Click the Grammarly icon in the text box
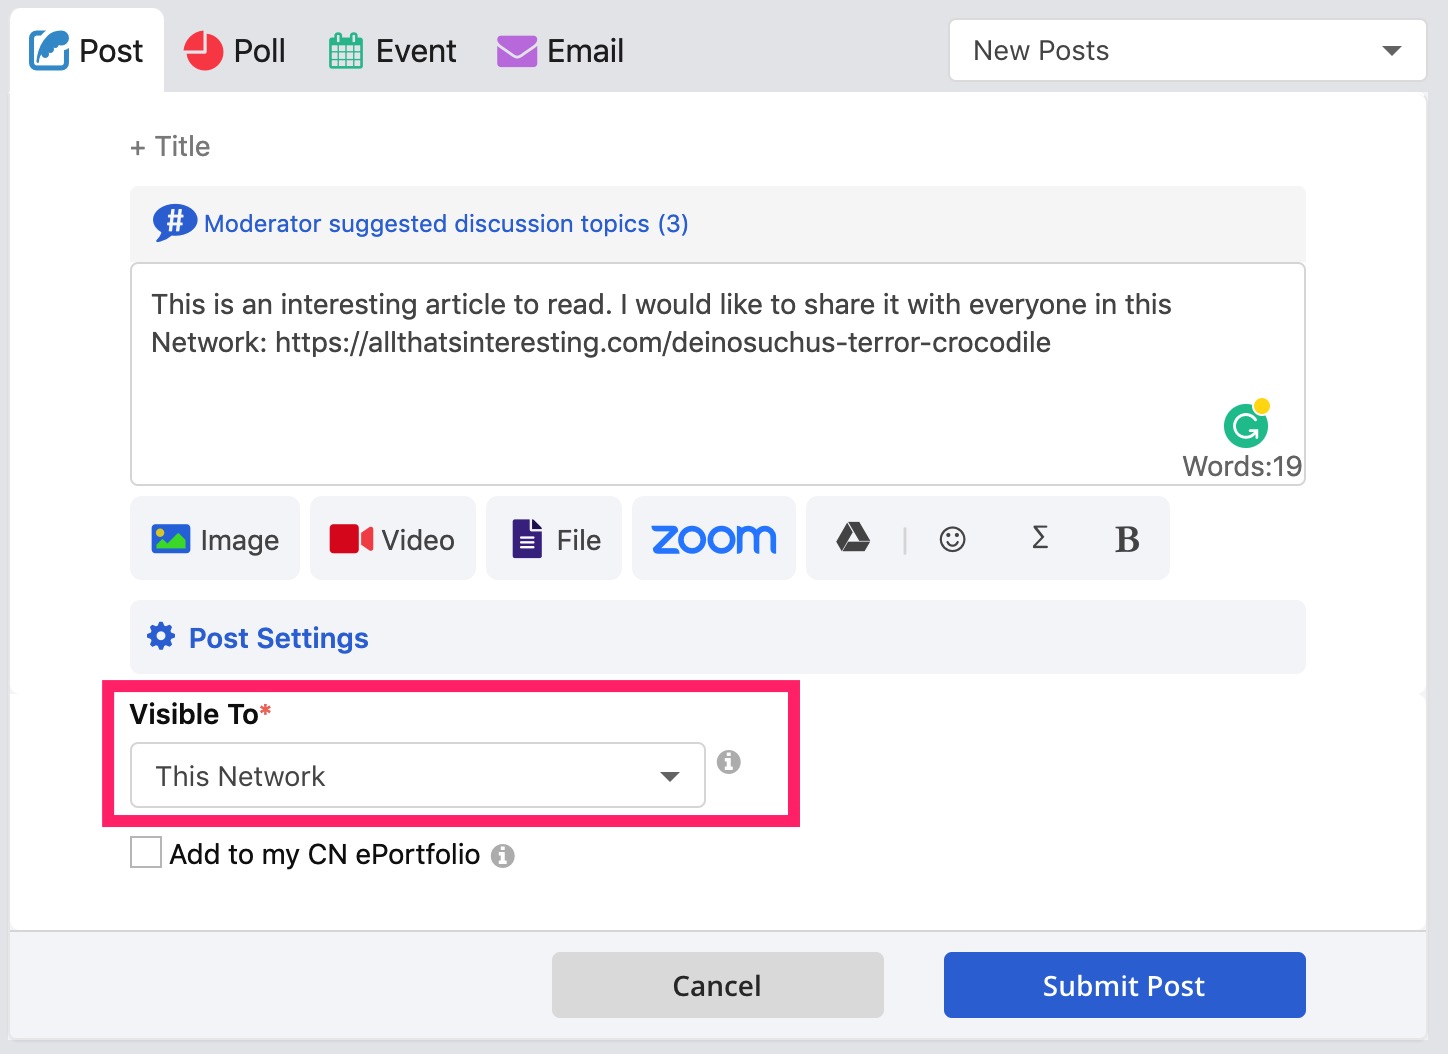The height and width of the screenshot is (1054, 1448). [1246, 427]
